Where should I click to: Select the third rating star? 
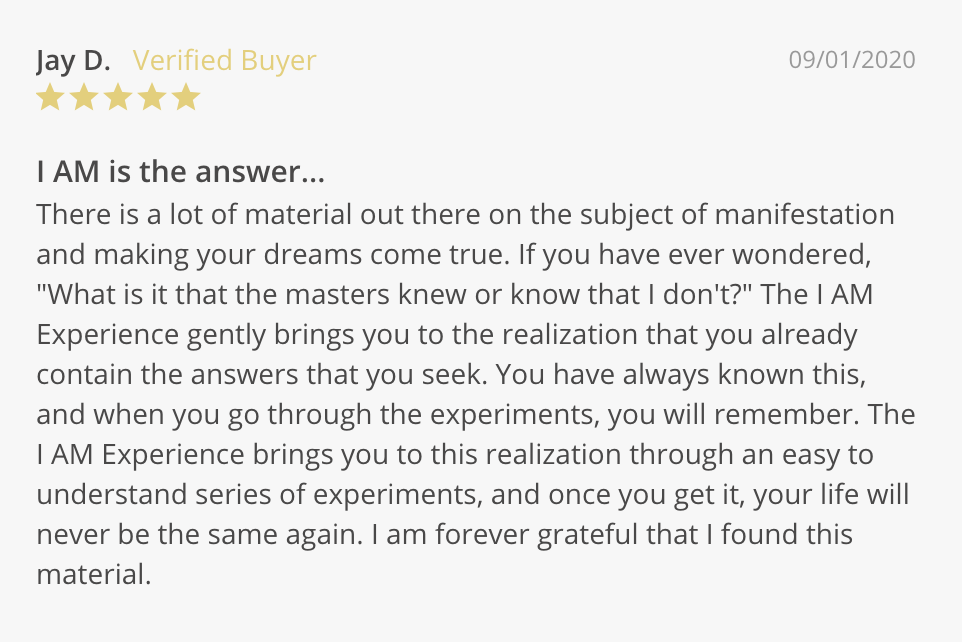point(118,97)
